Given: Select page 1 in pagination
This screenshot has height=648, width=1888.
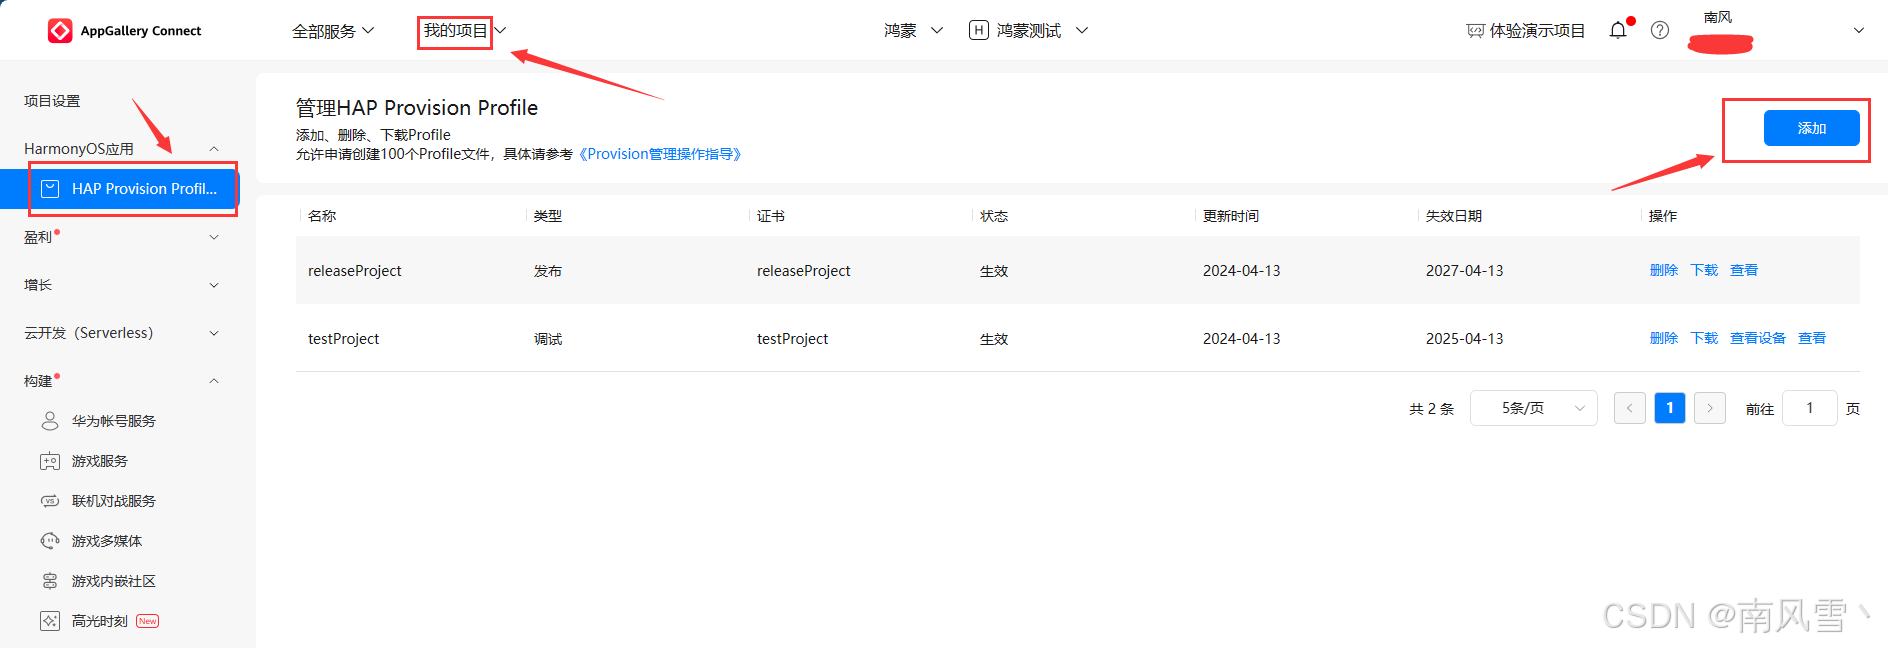Looking at the screenshot, I should pos(1670,408).
